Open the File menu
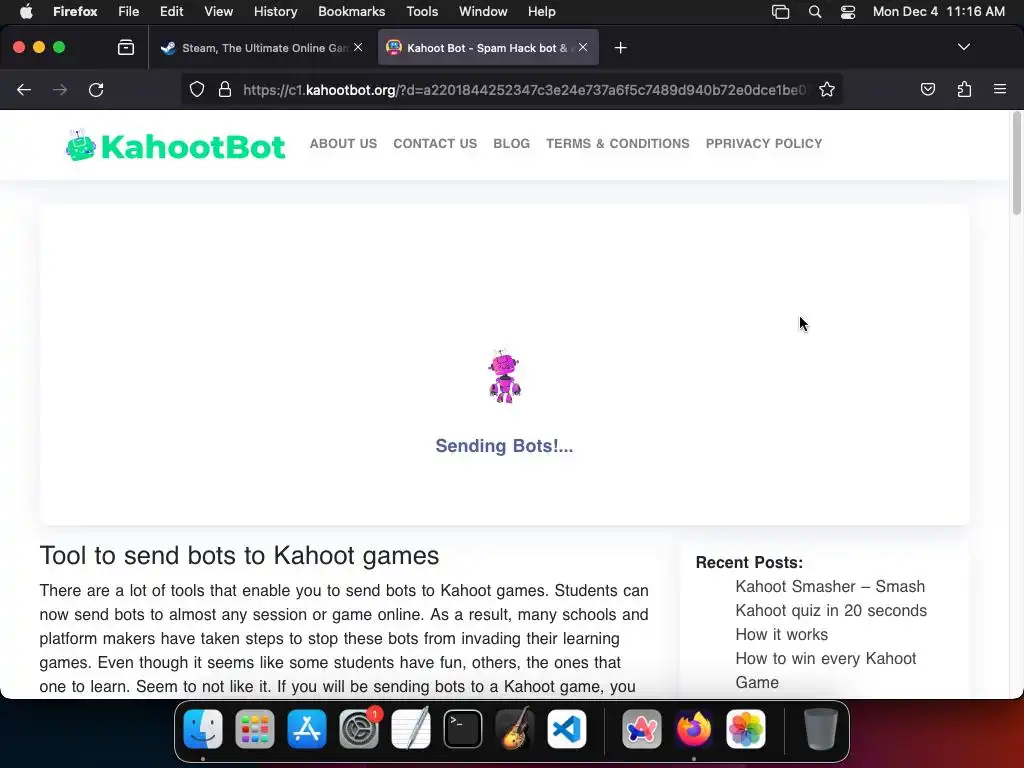Screen dimensions: 1024x768 [x=129, y=12]
